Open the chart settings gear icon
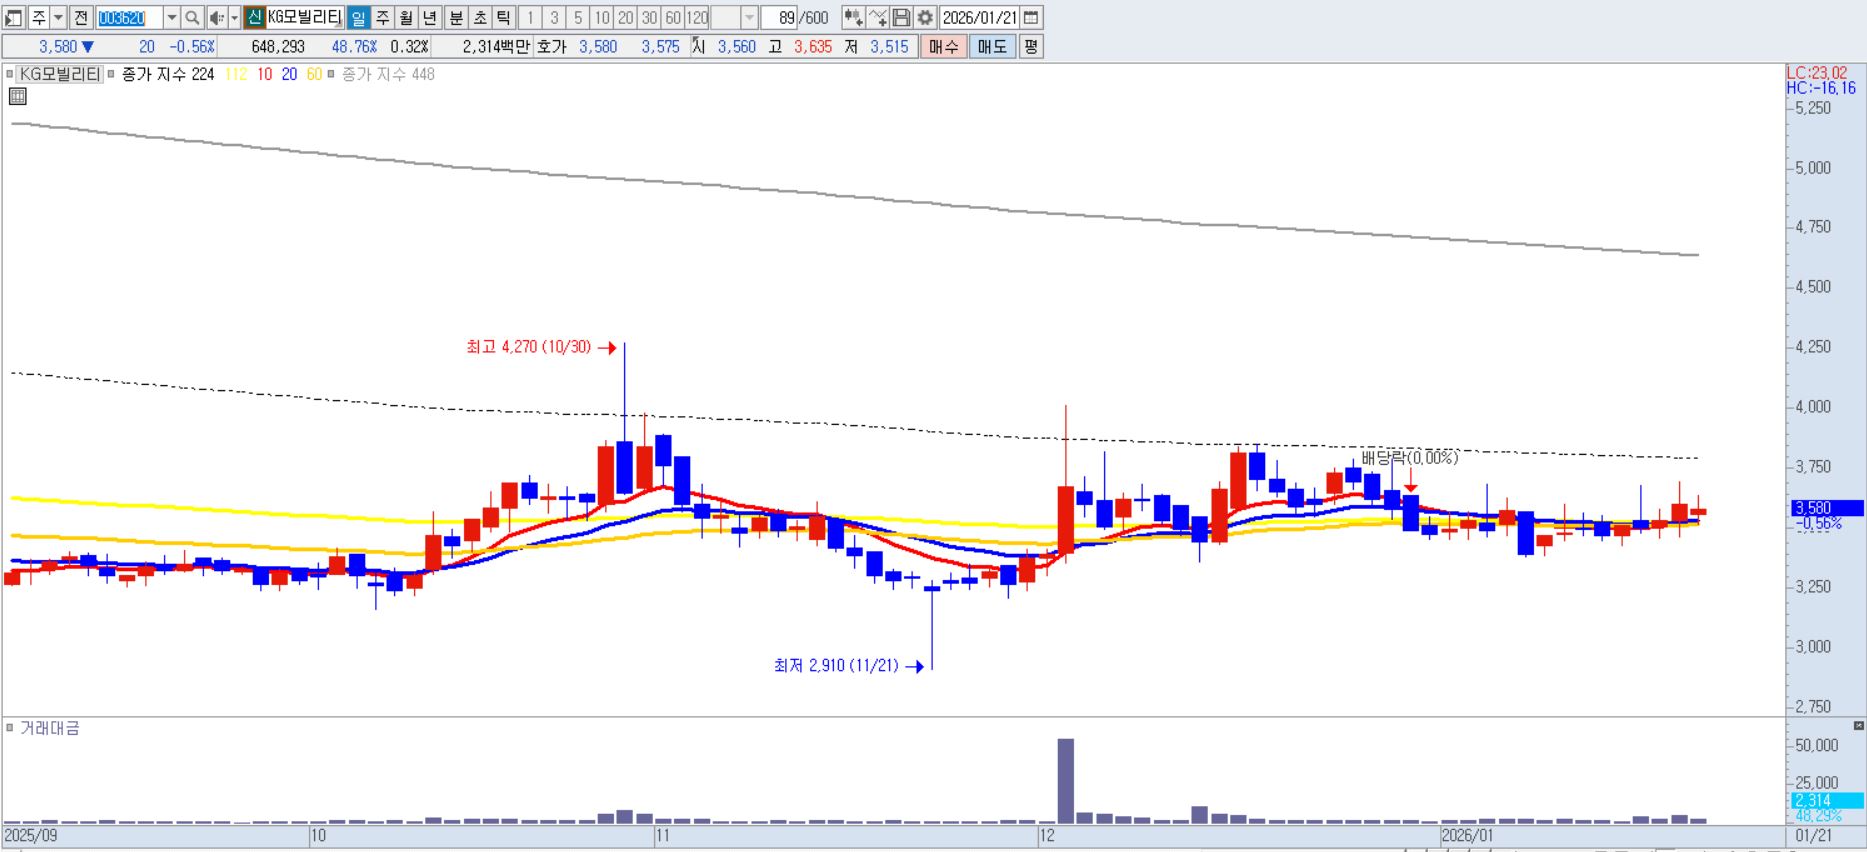 pos(925,18)
